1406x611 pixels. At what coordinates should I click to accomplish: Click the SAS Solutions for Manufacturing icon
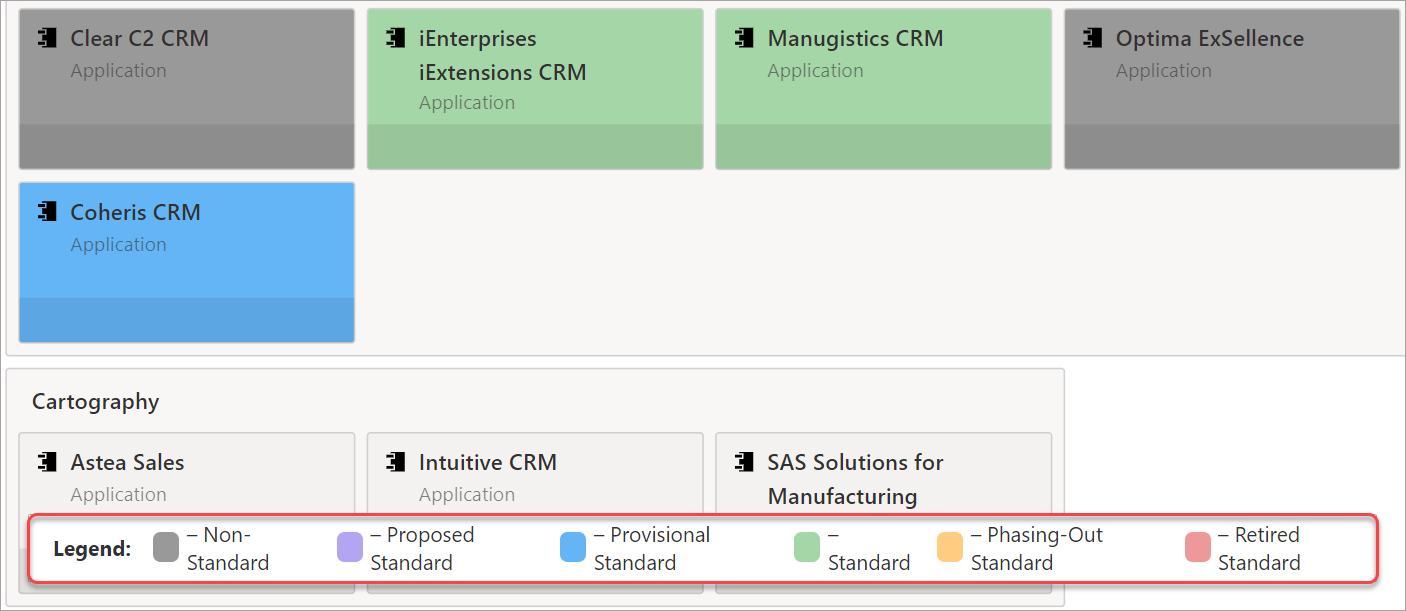coord(743,462)
